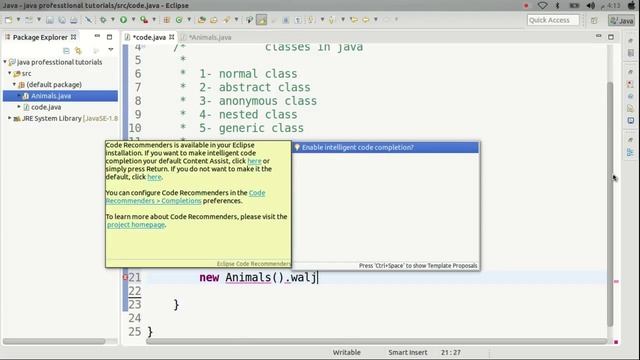Click the New Java Package icon
This screenshot has height=360, width=640.
[x=167, y=20]
